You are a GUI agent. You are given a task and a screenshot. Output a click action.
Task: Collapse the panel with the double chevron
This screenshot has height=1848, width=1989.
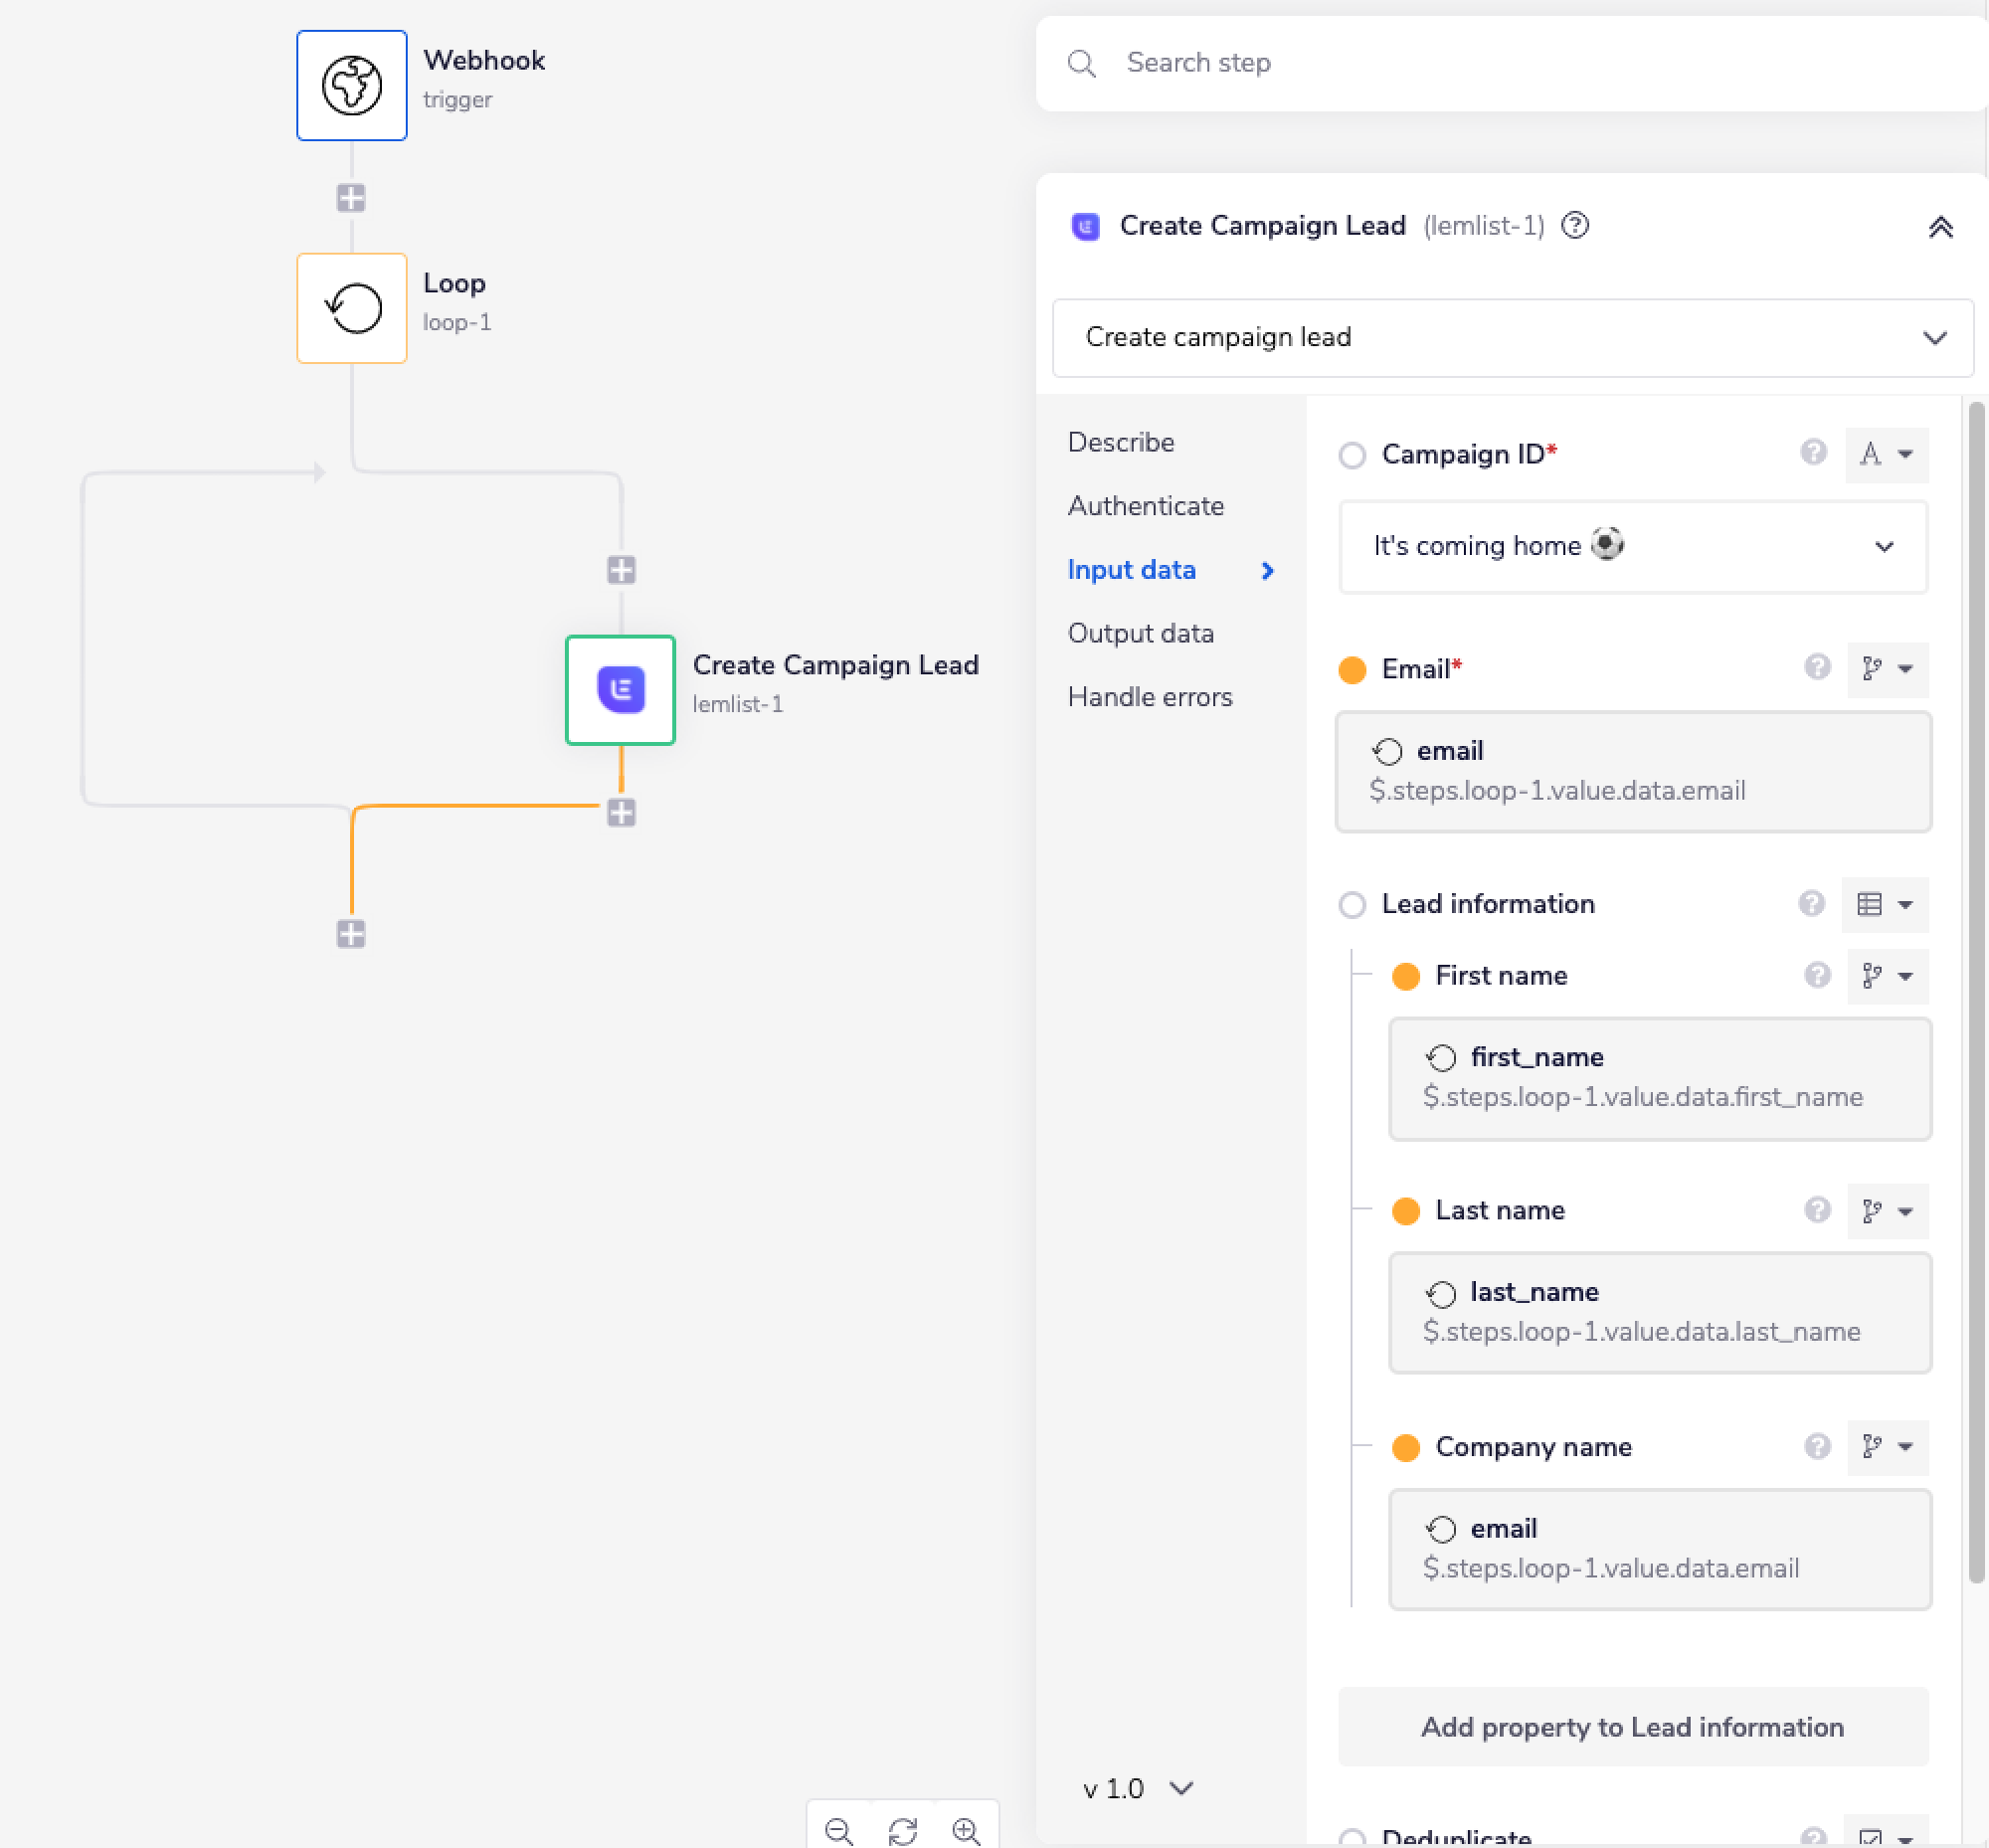[1939, 227]
